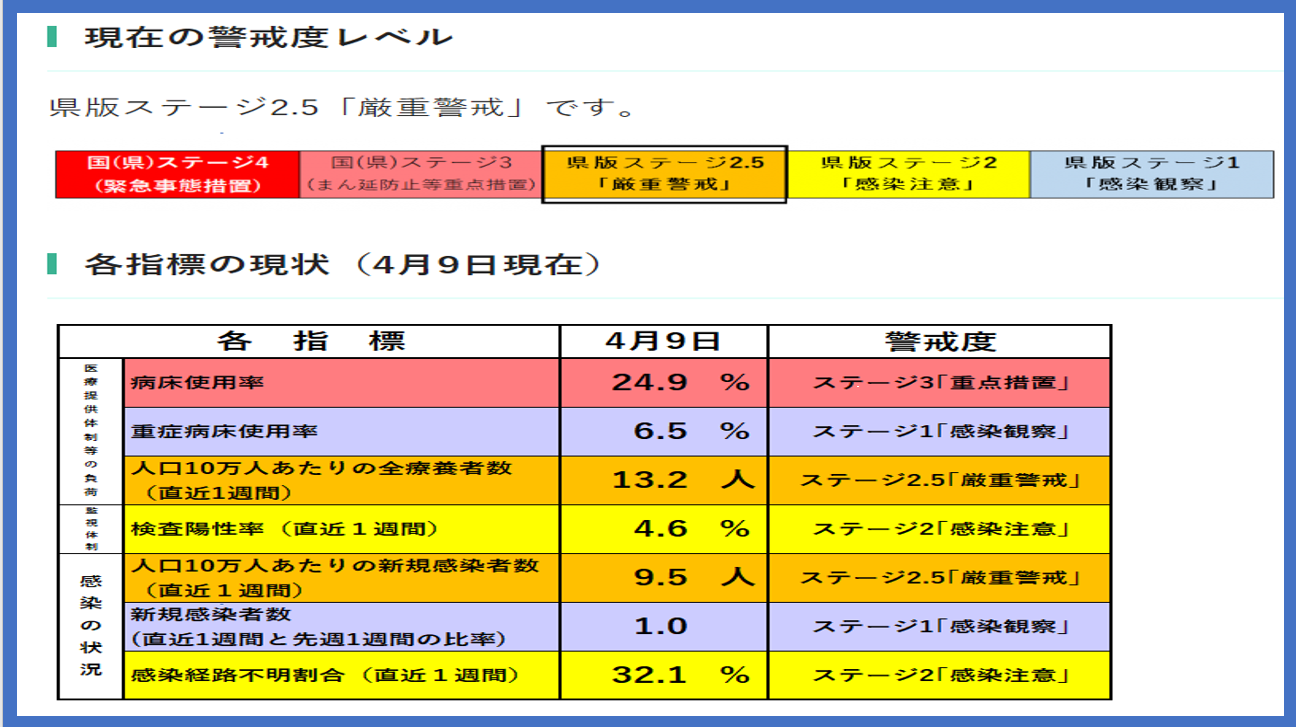This screenshot has height=727, width=1296.
Task: Select the pink 国(県)ステージ3 まん延防止等重点措置 box
Action: coord(420,174)
